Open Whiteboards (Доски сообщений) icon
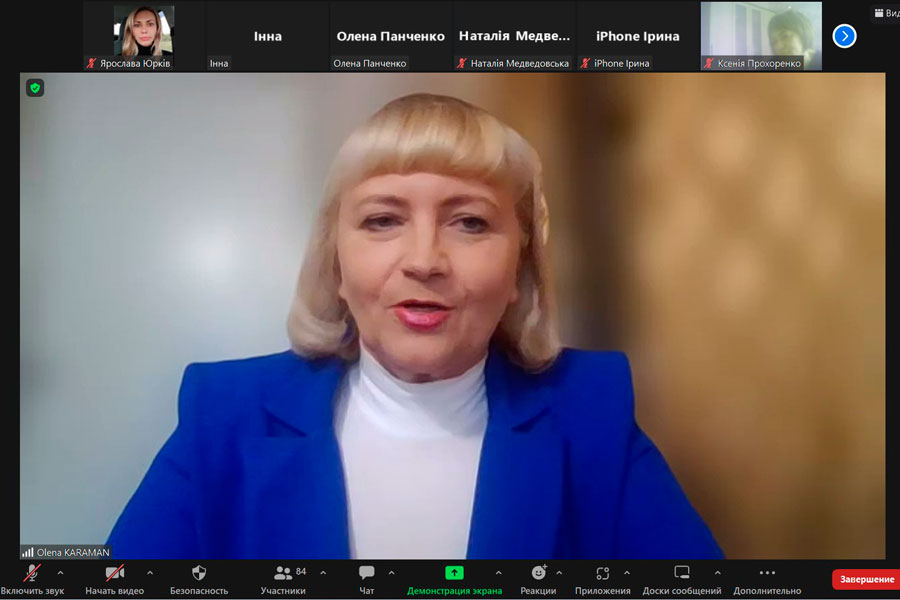Screen dimensions: 900x600 click(682, 574)
